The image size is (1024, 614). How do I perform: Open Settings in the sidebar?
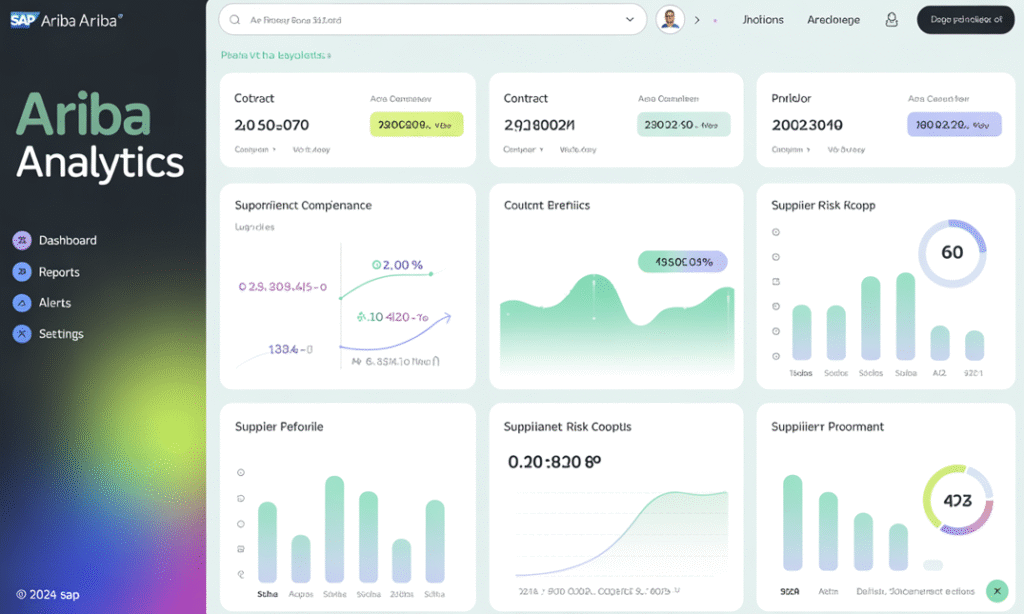(x=48, y=334)
